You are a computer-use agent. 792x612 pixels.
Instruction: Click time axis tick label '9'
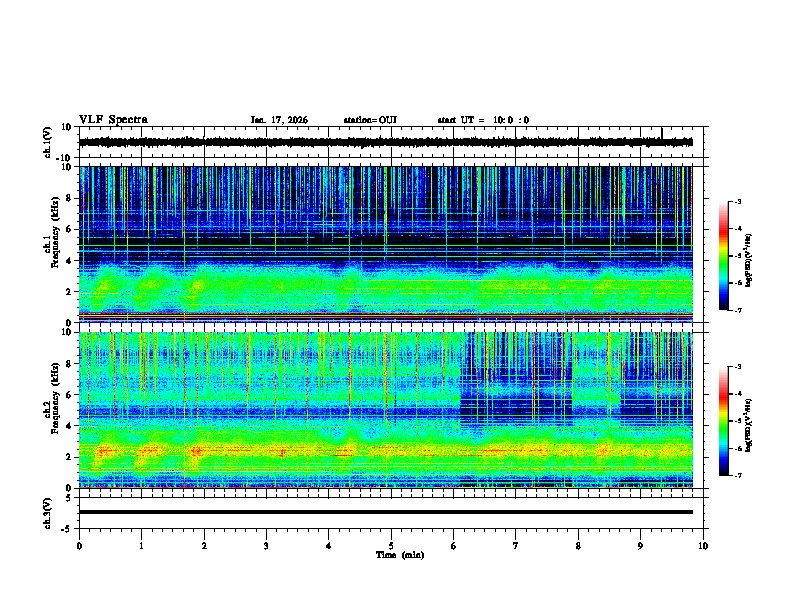pos(640,546)
